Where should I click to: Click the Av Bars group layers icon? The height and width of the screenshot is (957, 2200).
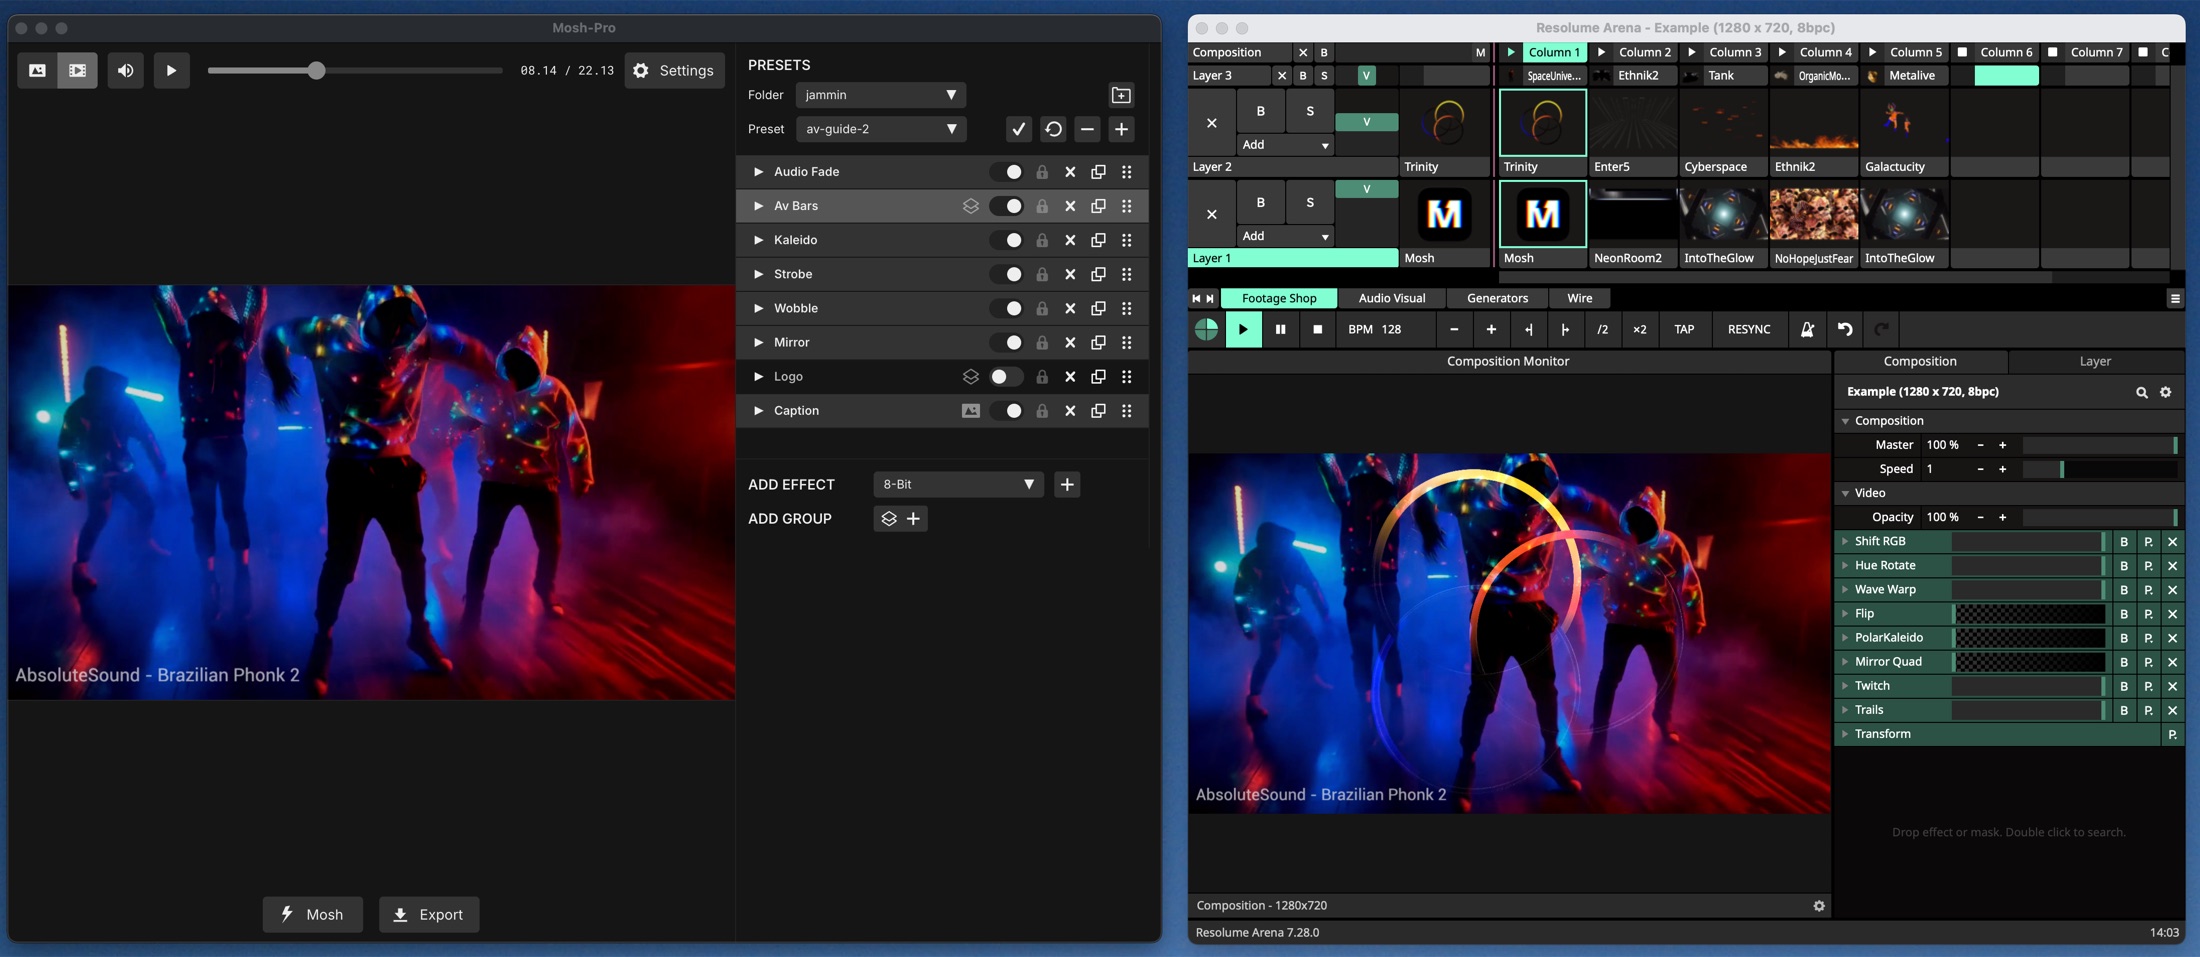(970, 206)
